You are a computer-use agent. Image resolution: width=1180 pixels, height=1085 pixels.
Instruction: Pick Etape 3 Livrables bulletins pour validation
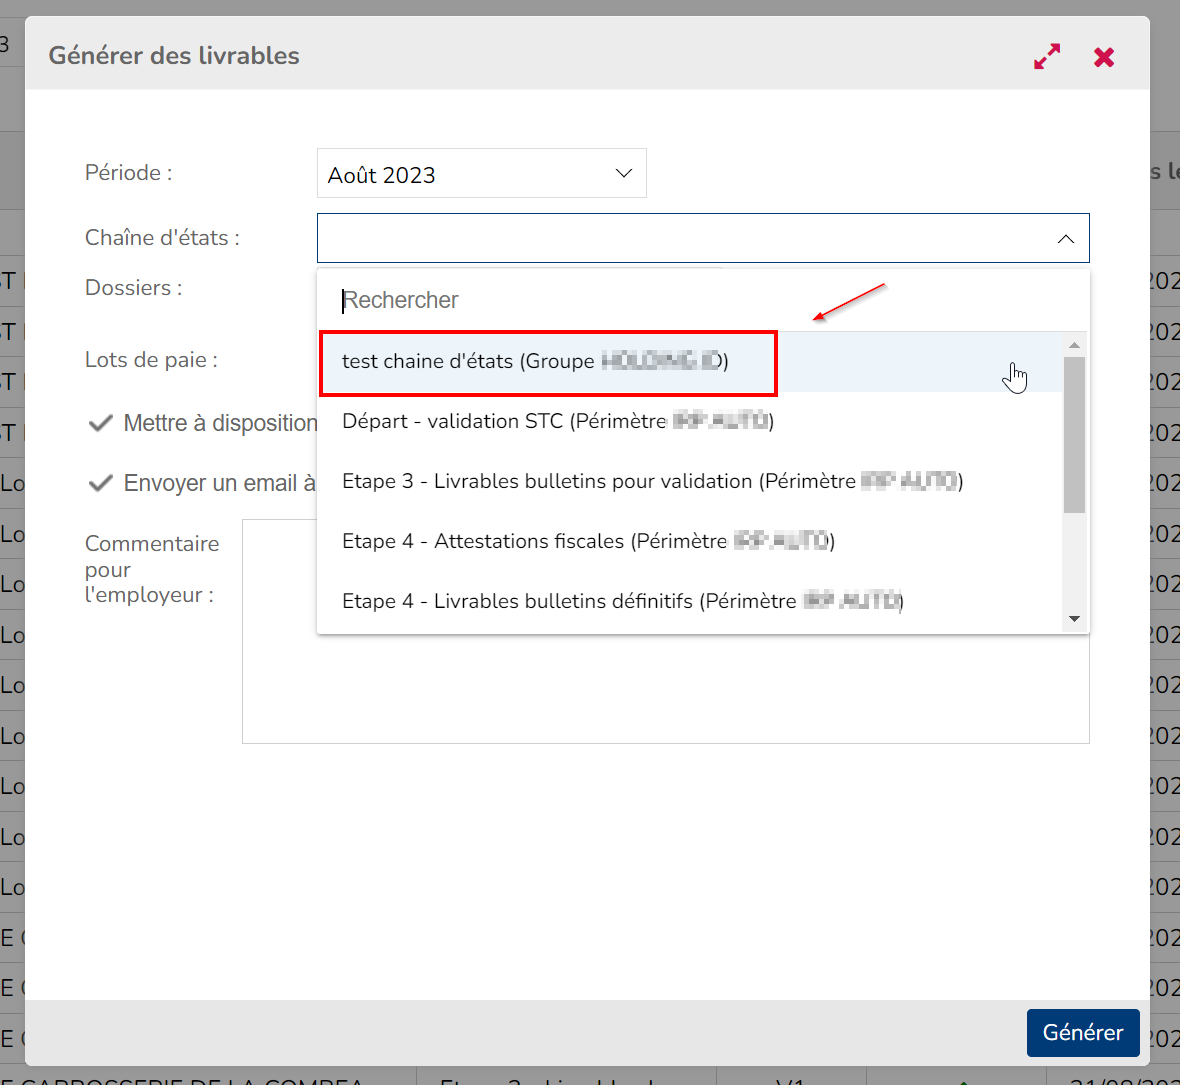pos(650,481)
